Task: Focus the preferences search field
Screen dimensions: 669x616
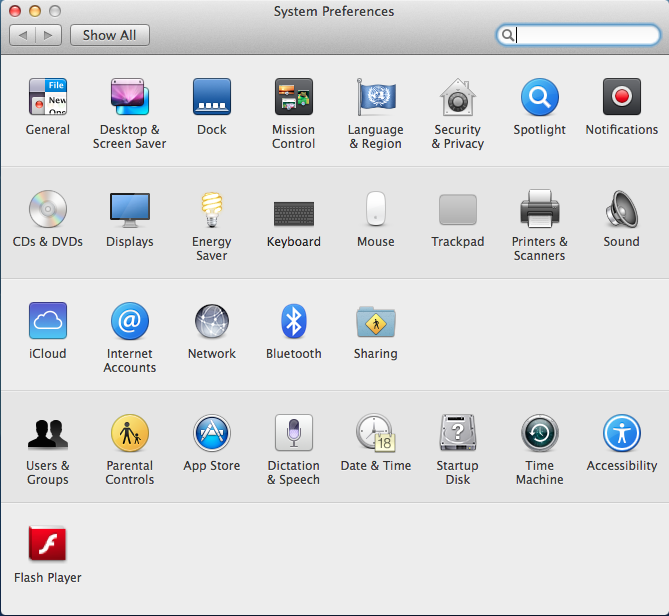Action: [x=578, y=35]
